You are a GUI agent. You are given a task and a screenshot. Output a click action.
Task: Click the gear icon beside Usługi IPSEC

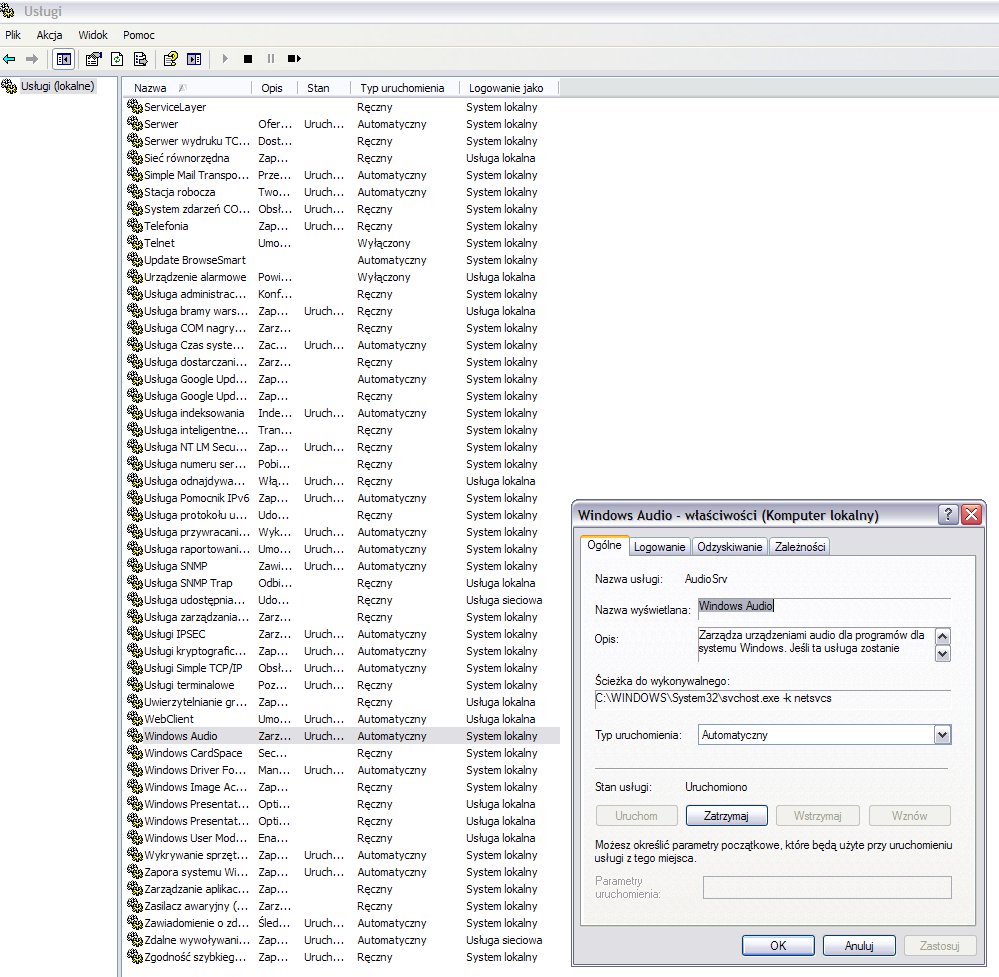point(134,633)
